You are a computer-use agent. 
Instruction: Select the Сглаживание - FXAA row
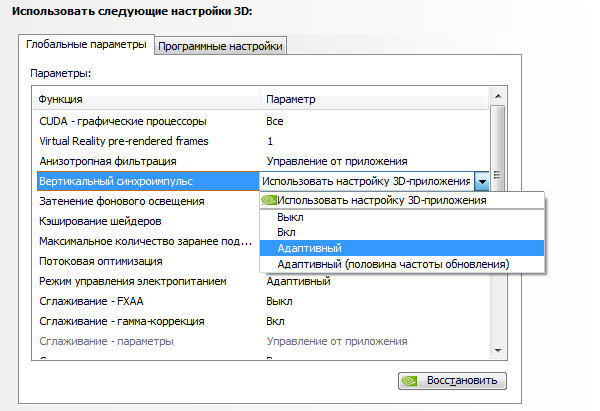tap(261, 301)
